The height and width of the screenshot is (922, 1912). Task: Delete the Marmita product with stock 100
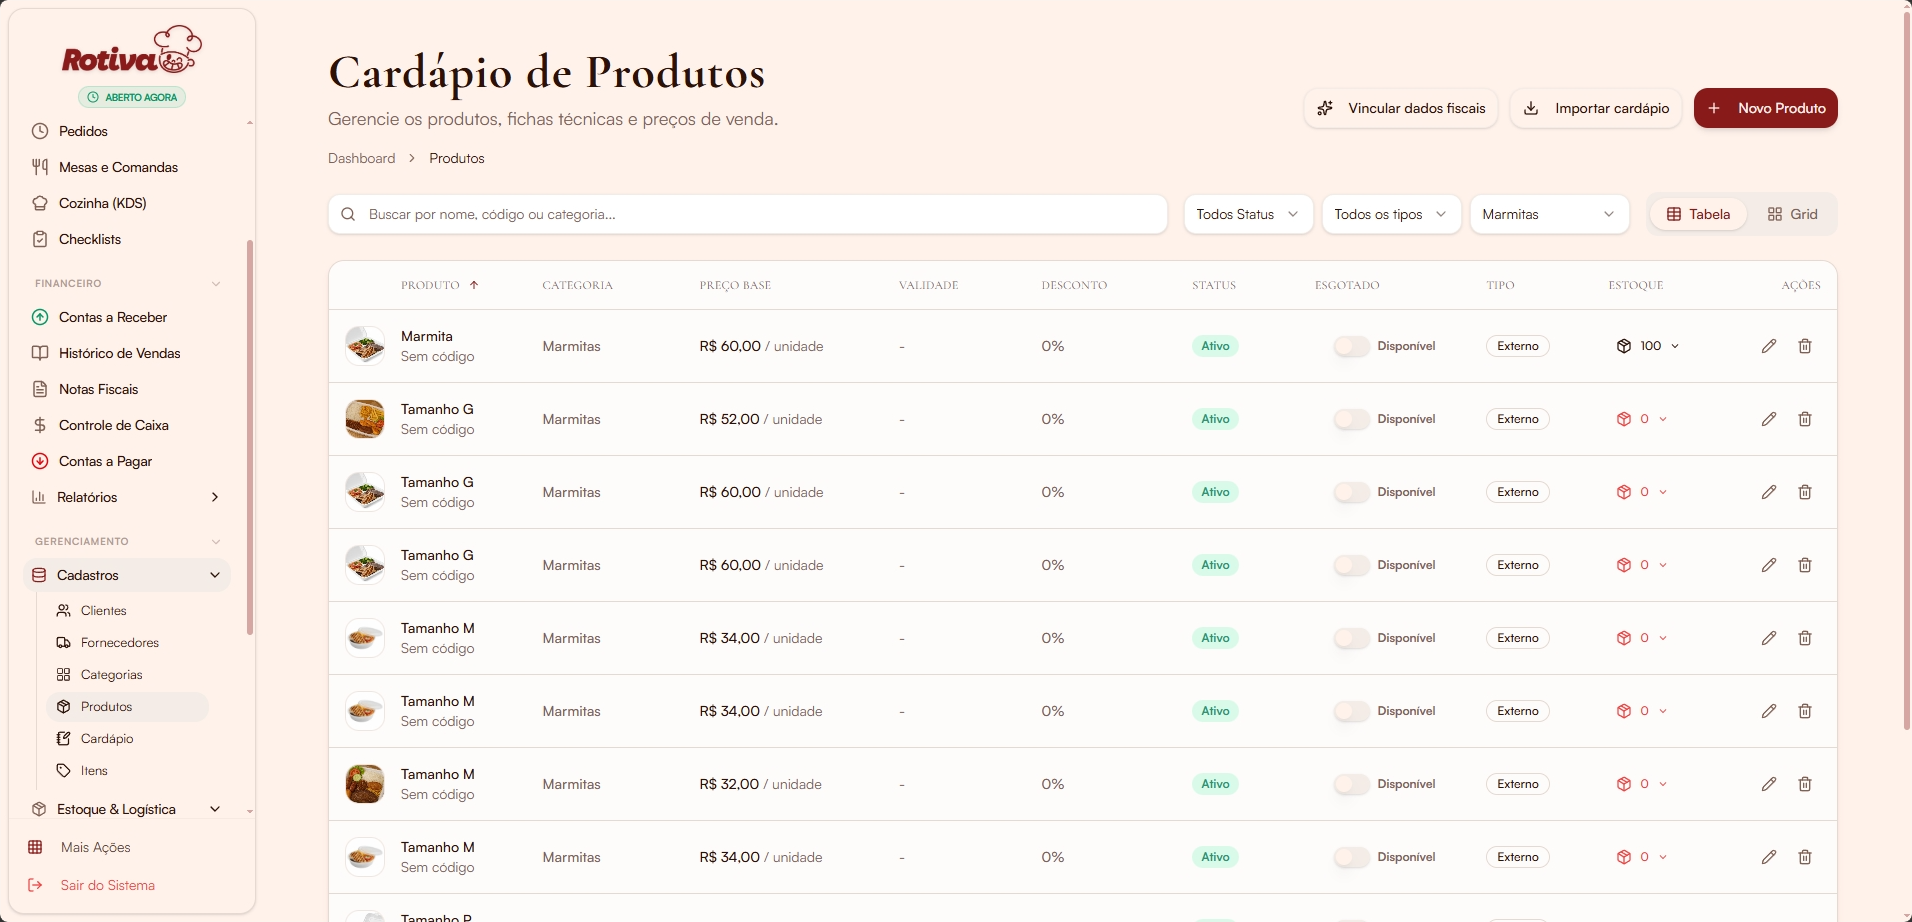tap(1805, 346)
